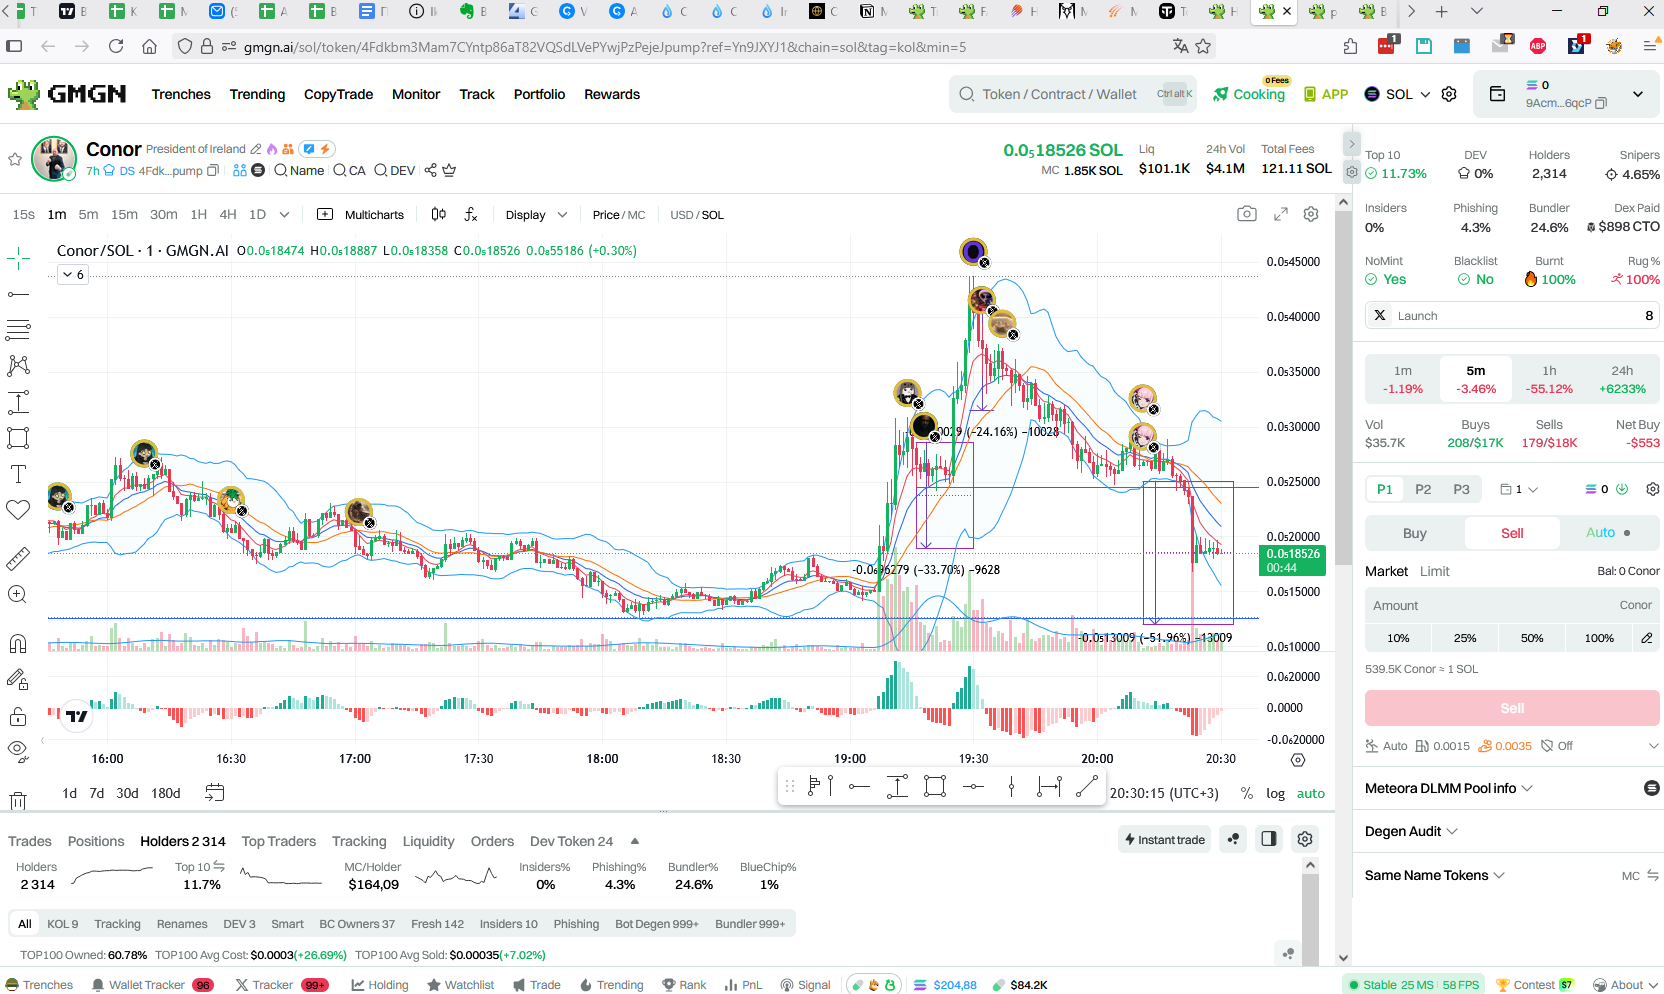Image resolution: width=1664 pixels, height=994 pixels.
Task: Toggle USD / SOL currency display
Action: (696, 215)
